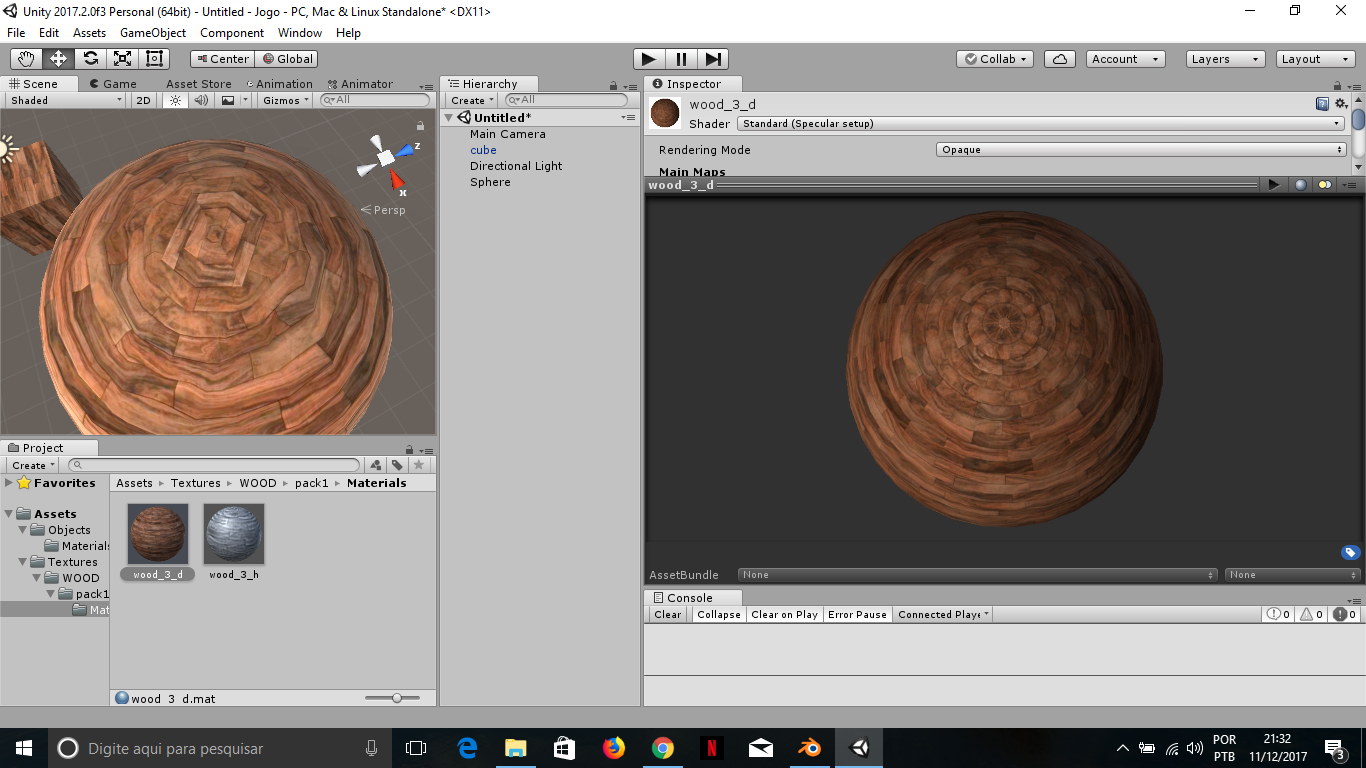Expand the Favorites section
Screen dimensions: 1366x768
[9, 483]
